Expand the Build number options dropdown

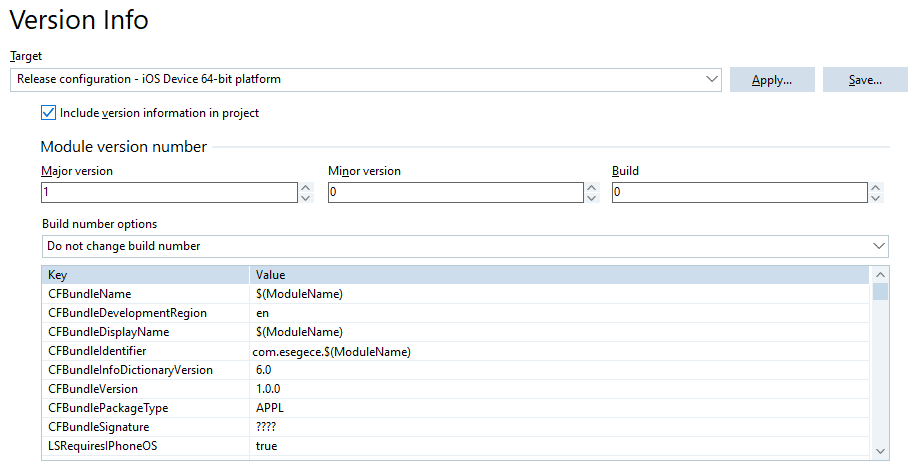point(465,246)
